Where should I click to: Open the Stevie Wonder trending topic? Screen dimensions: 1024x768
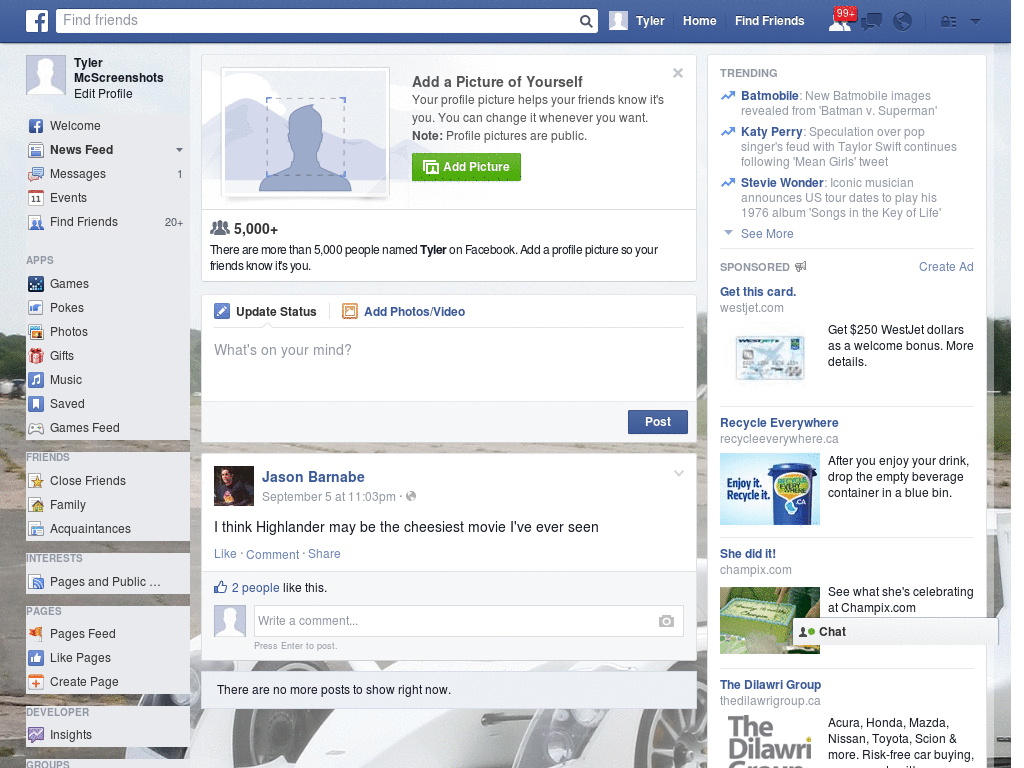pos(782,183)
